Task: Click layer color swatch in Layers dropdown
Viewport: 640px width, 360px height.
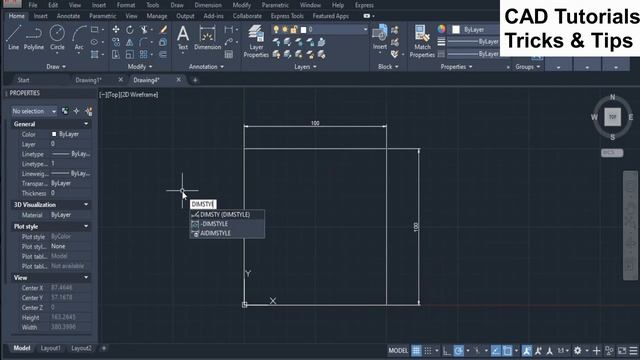Action: click(303, 30)
